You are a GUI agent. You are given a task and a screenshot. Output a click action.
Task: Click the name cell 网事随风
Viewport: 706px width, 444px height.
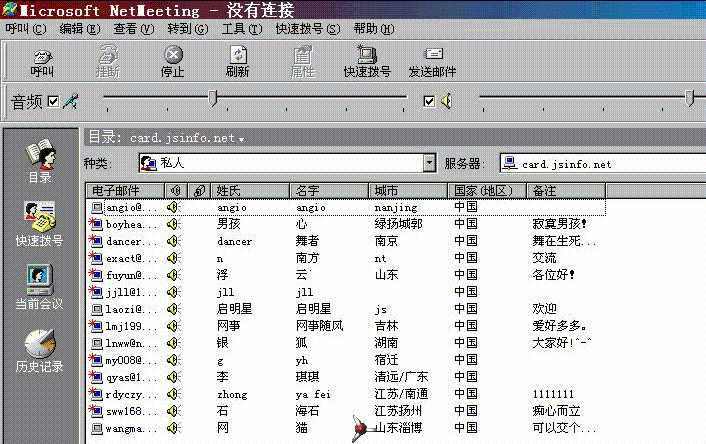point(320,326)
